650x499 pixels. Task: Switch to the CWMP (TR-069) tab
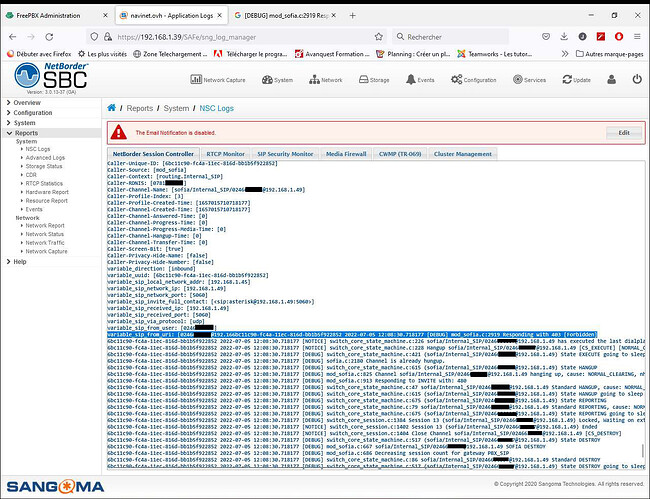[400, 154]
